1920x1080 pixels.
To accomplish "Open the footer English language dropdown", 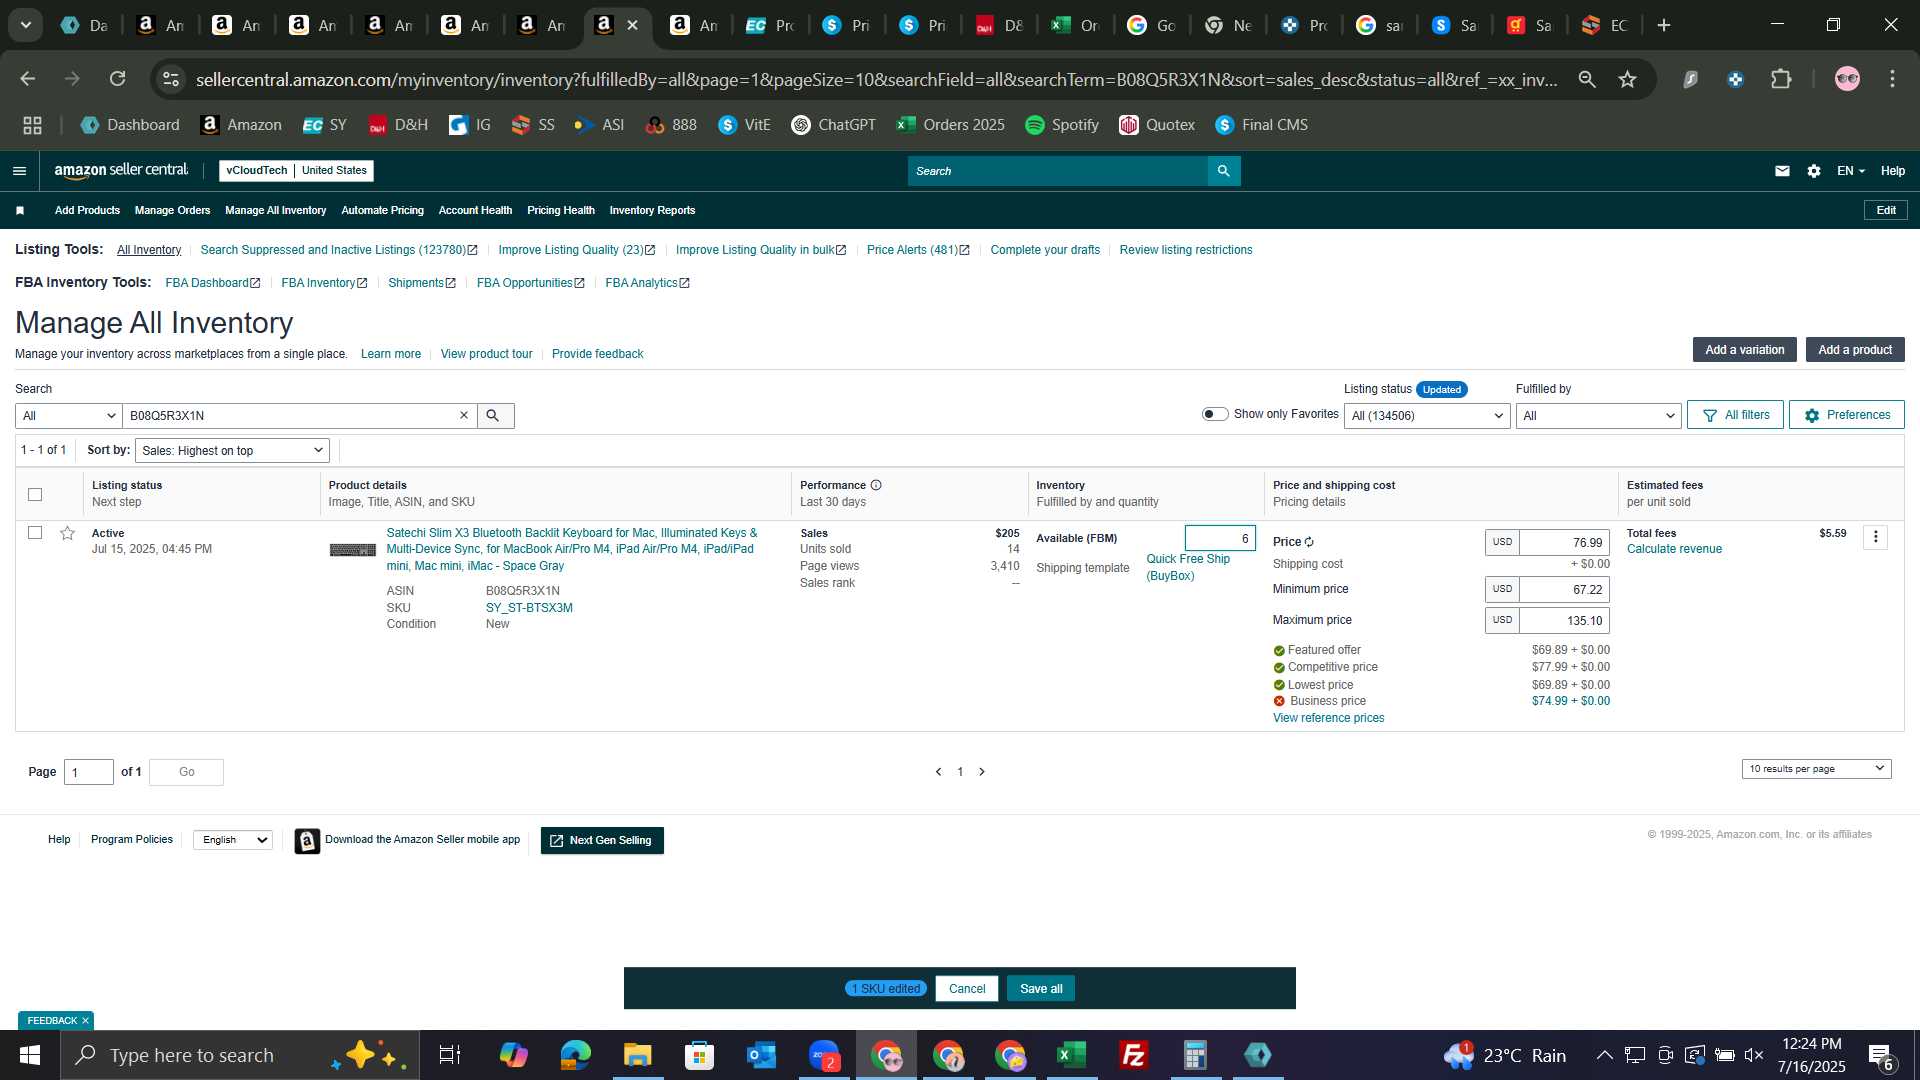I will 233,840.
